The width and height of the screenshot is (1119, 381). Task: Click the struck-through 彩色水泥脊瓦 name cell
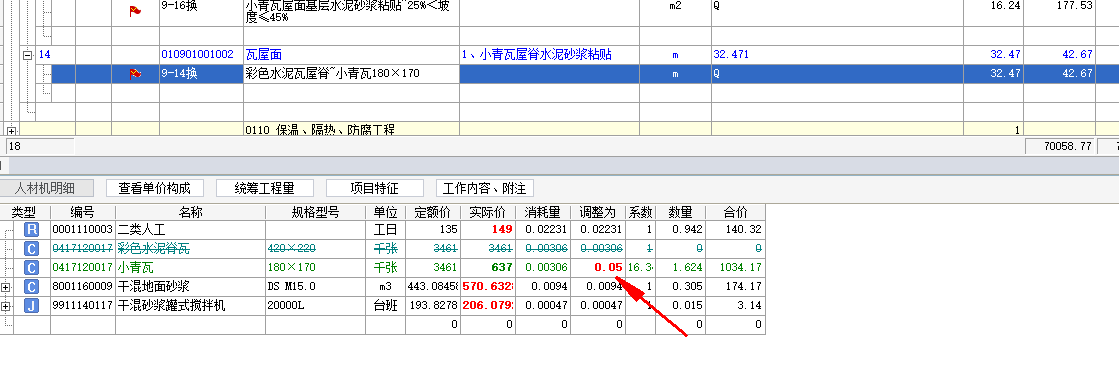[191, 248]
